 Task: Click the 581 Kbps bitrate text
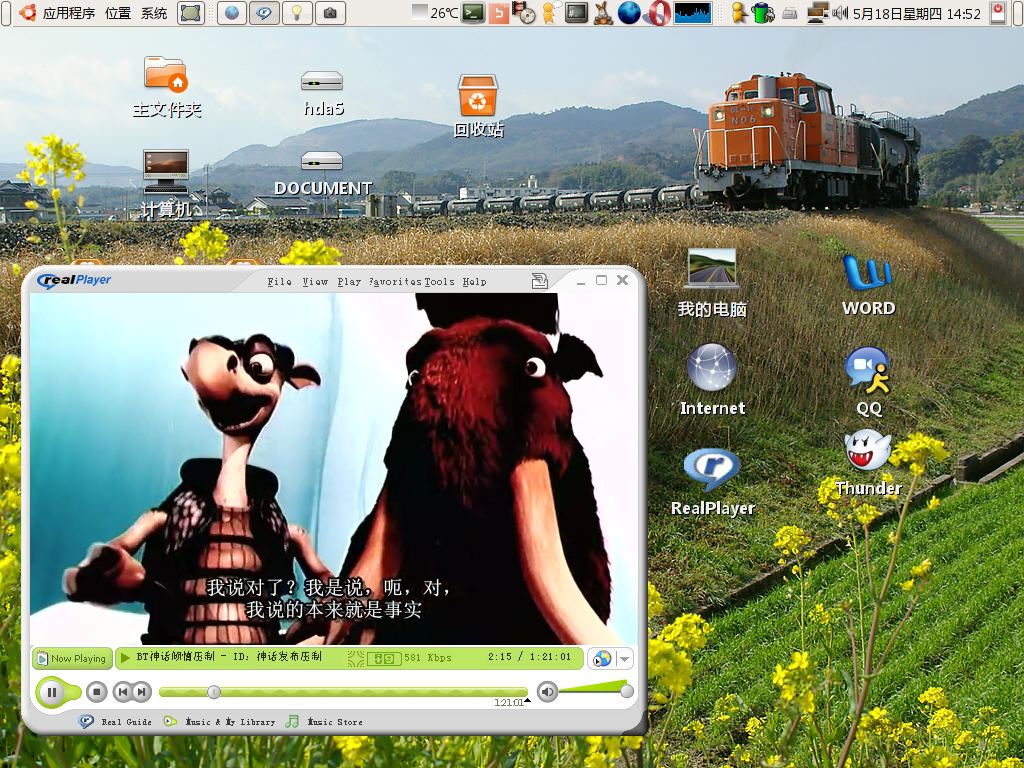point(428,658)
